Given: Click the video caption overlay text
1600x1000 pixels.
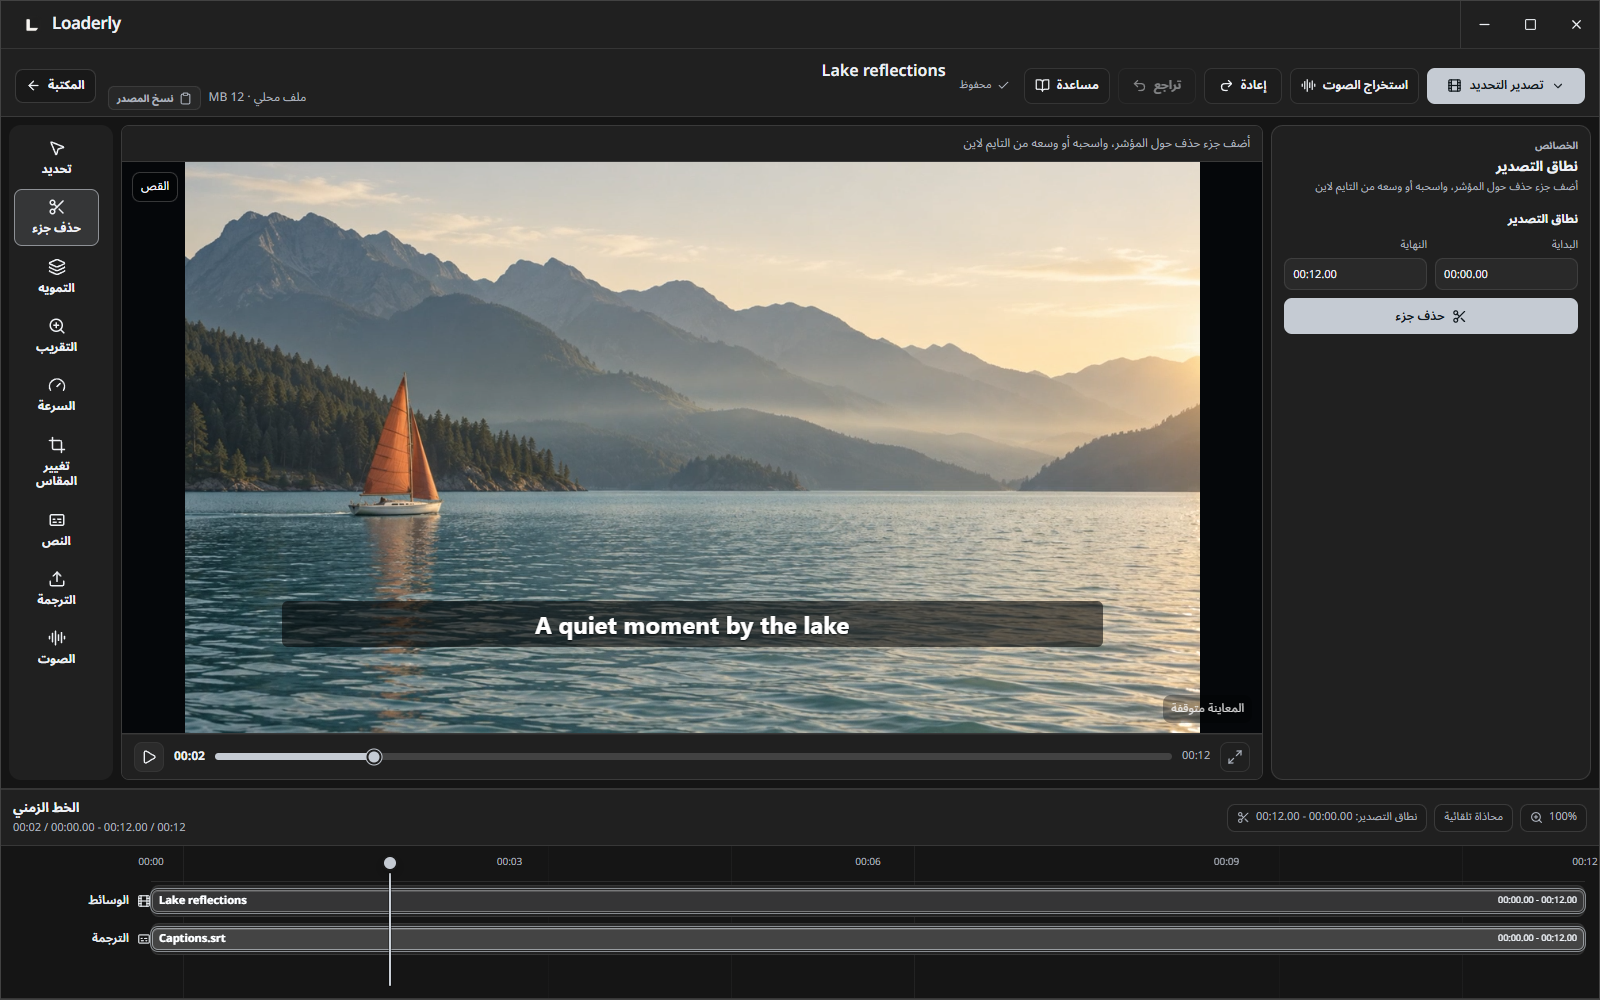Looking at the screenshot, I should 692,625.
